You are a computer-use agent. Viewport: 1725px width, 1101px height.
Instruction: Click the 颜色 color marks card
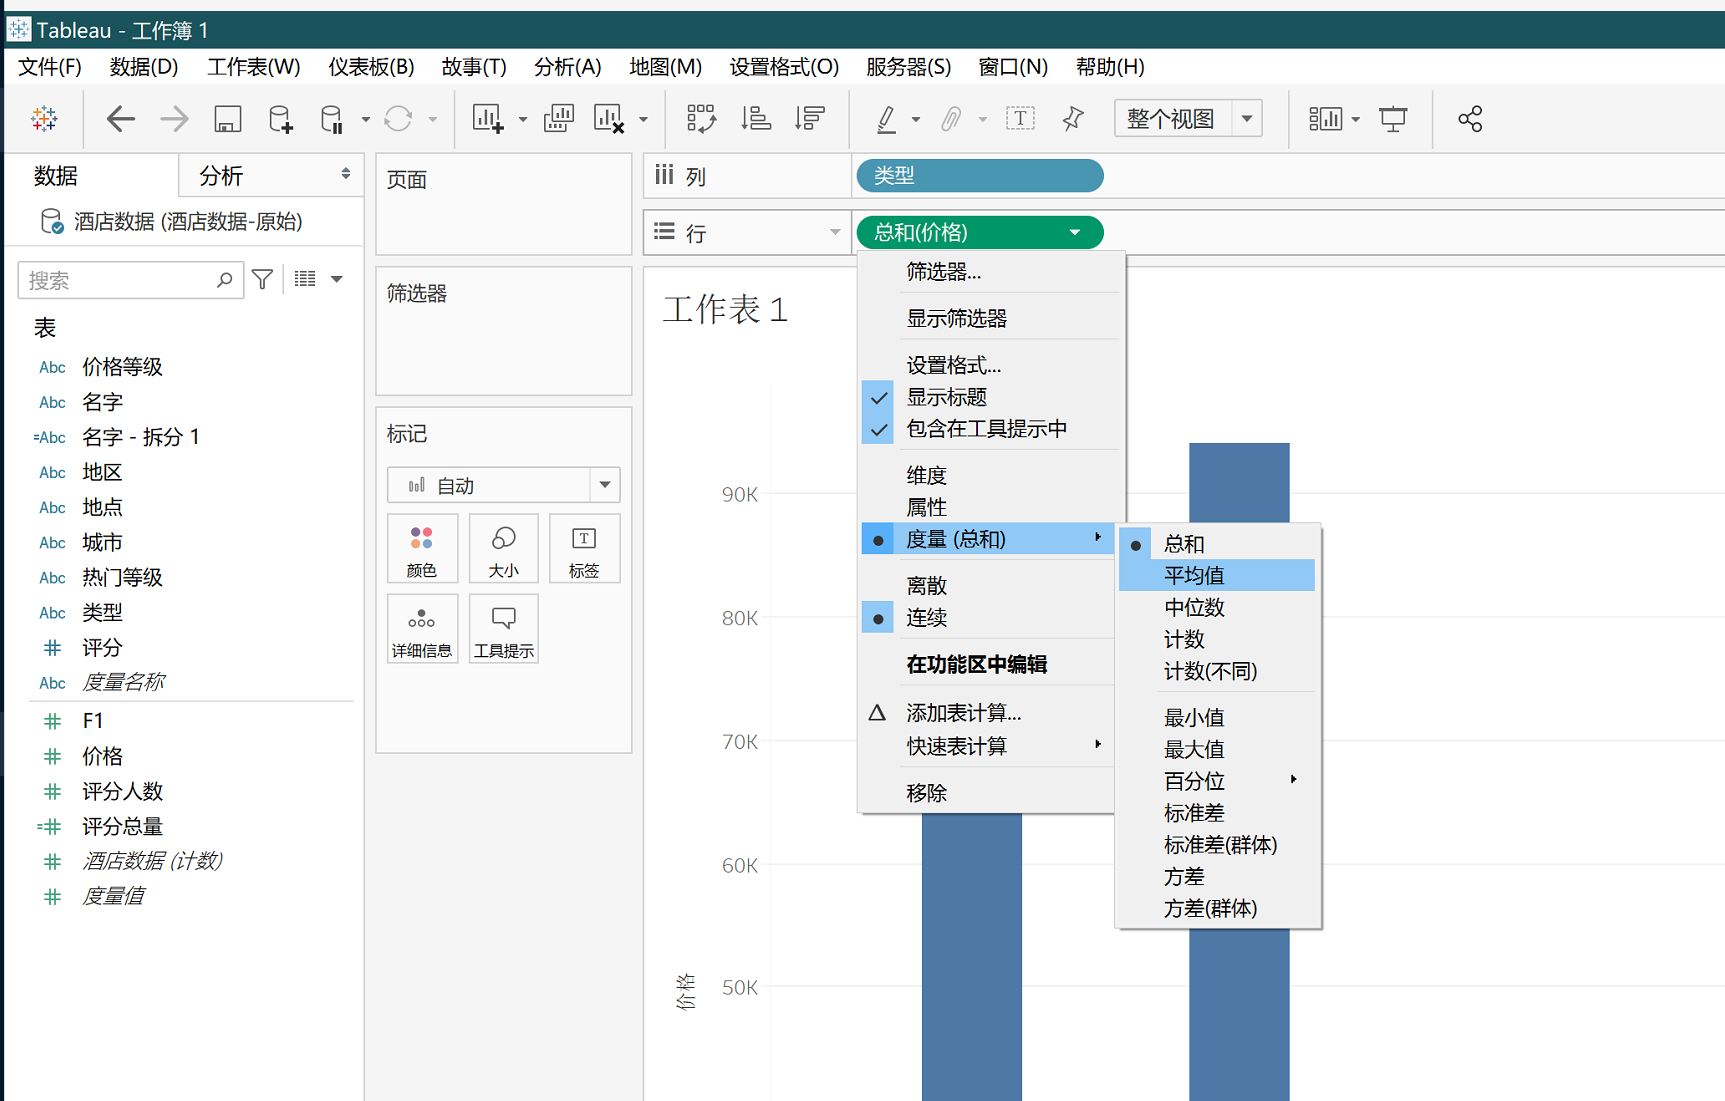coord(422,549)
